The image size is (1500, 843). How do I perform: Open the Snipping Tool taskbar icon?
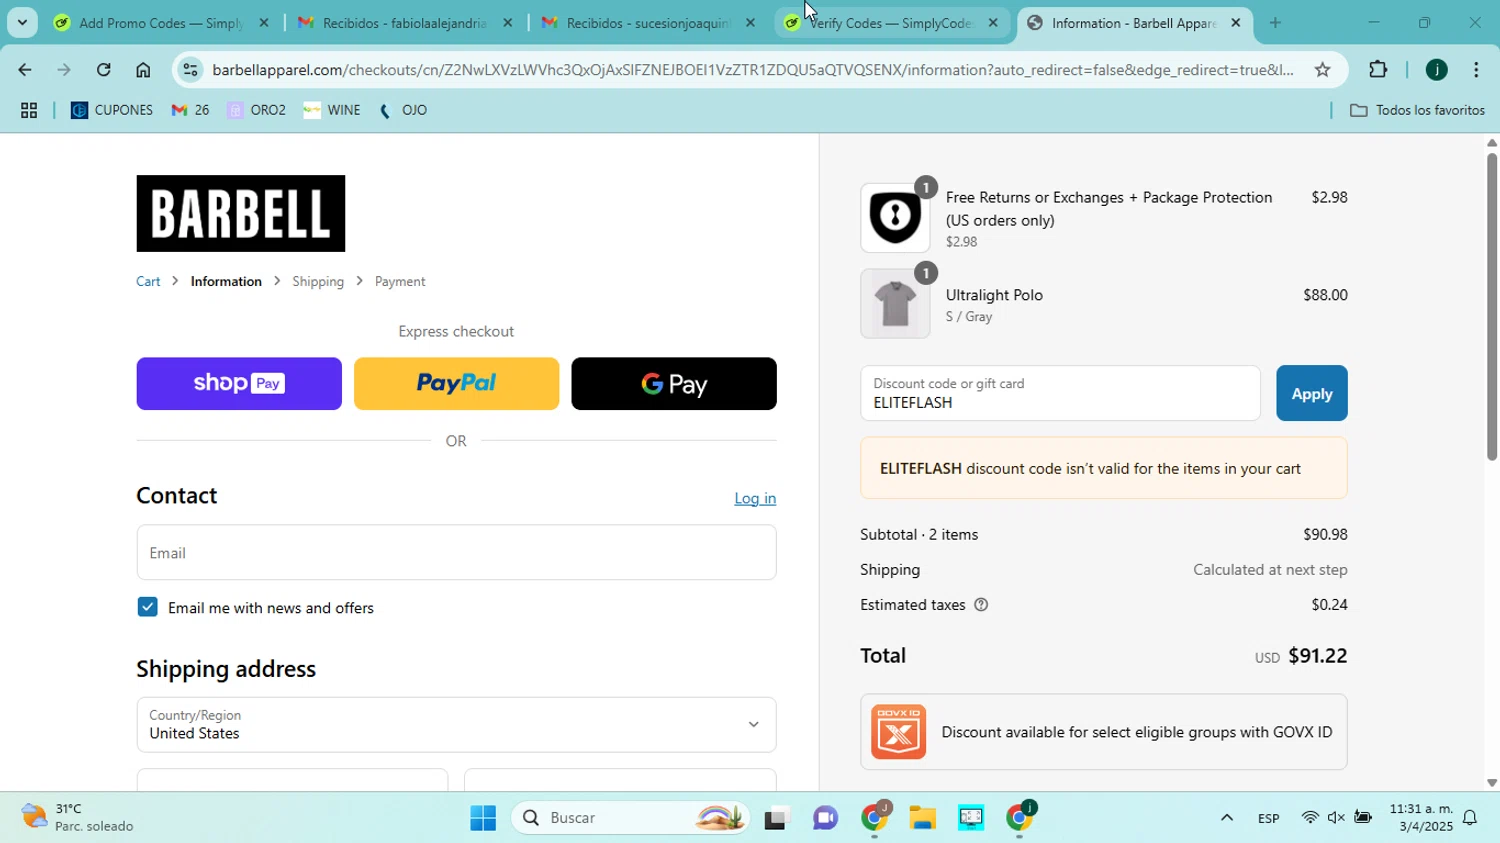(971, 818)
